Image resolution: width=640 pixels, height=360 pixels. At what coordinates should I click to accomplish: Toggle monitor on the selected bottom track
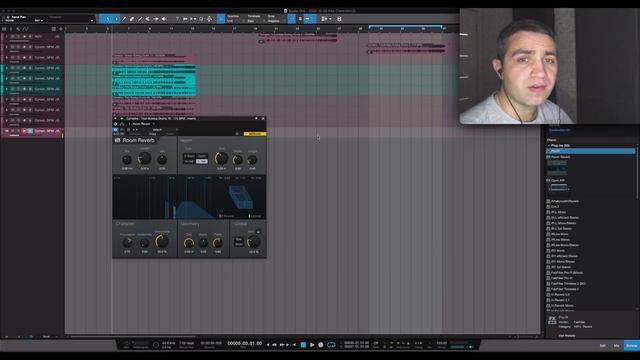point(30,131)
